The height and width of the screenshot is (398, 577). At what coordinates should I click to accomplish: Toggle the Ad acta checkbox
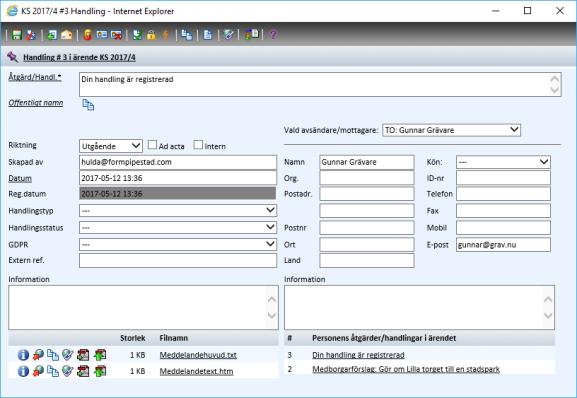pyautogui.click(x=152, y=145)
